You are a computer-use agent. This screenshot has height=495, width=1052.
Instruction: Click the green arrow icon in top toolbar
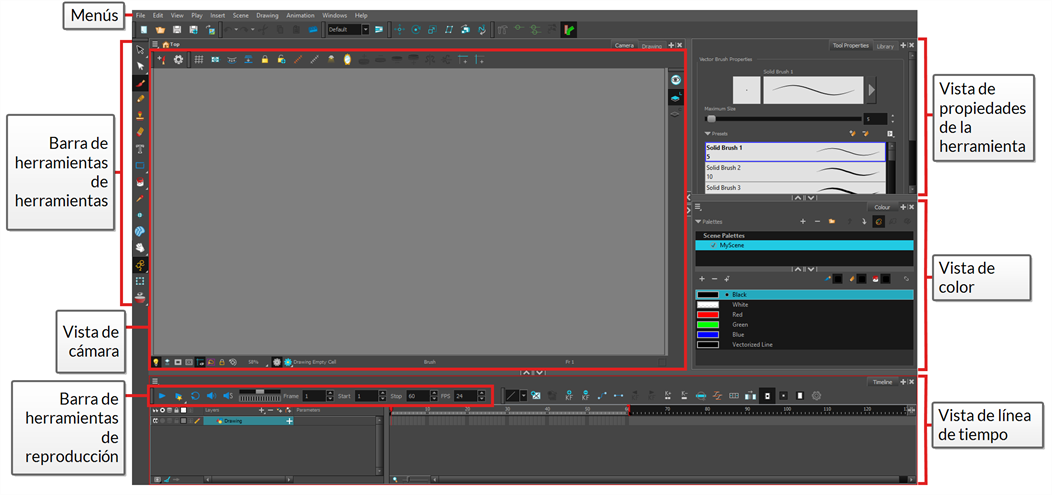pyautogui.click(x=569, y=30)
